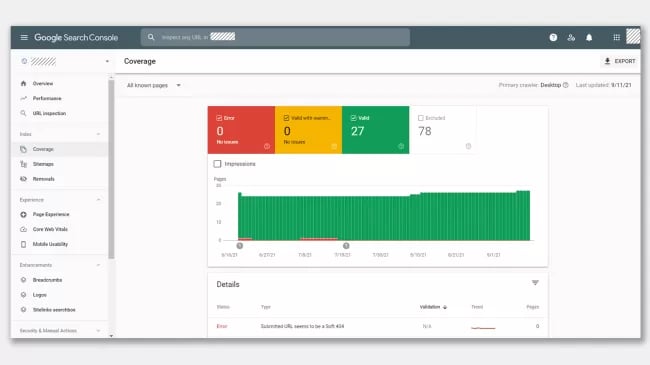Open the hamburger navigation menu
650x365 pixels.
click(24, 37)
